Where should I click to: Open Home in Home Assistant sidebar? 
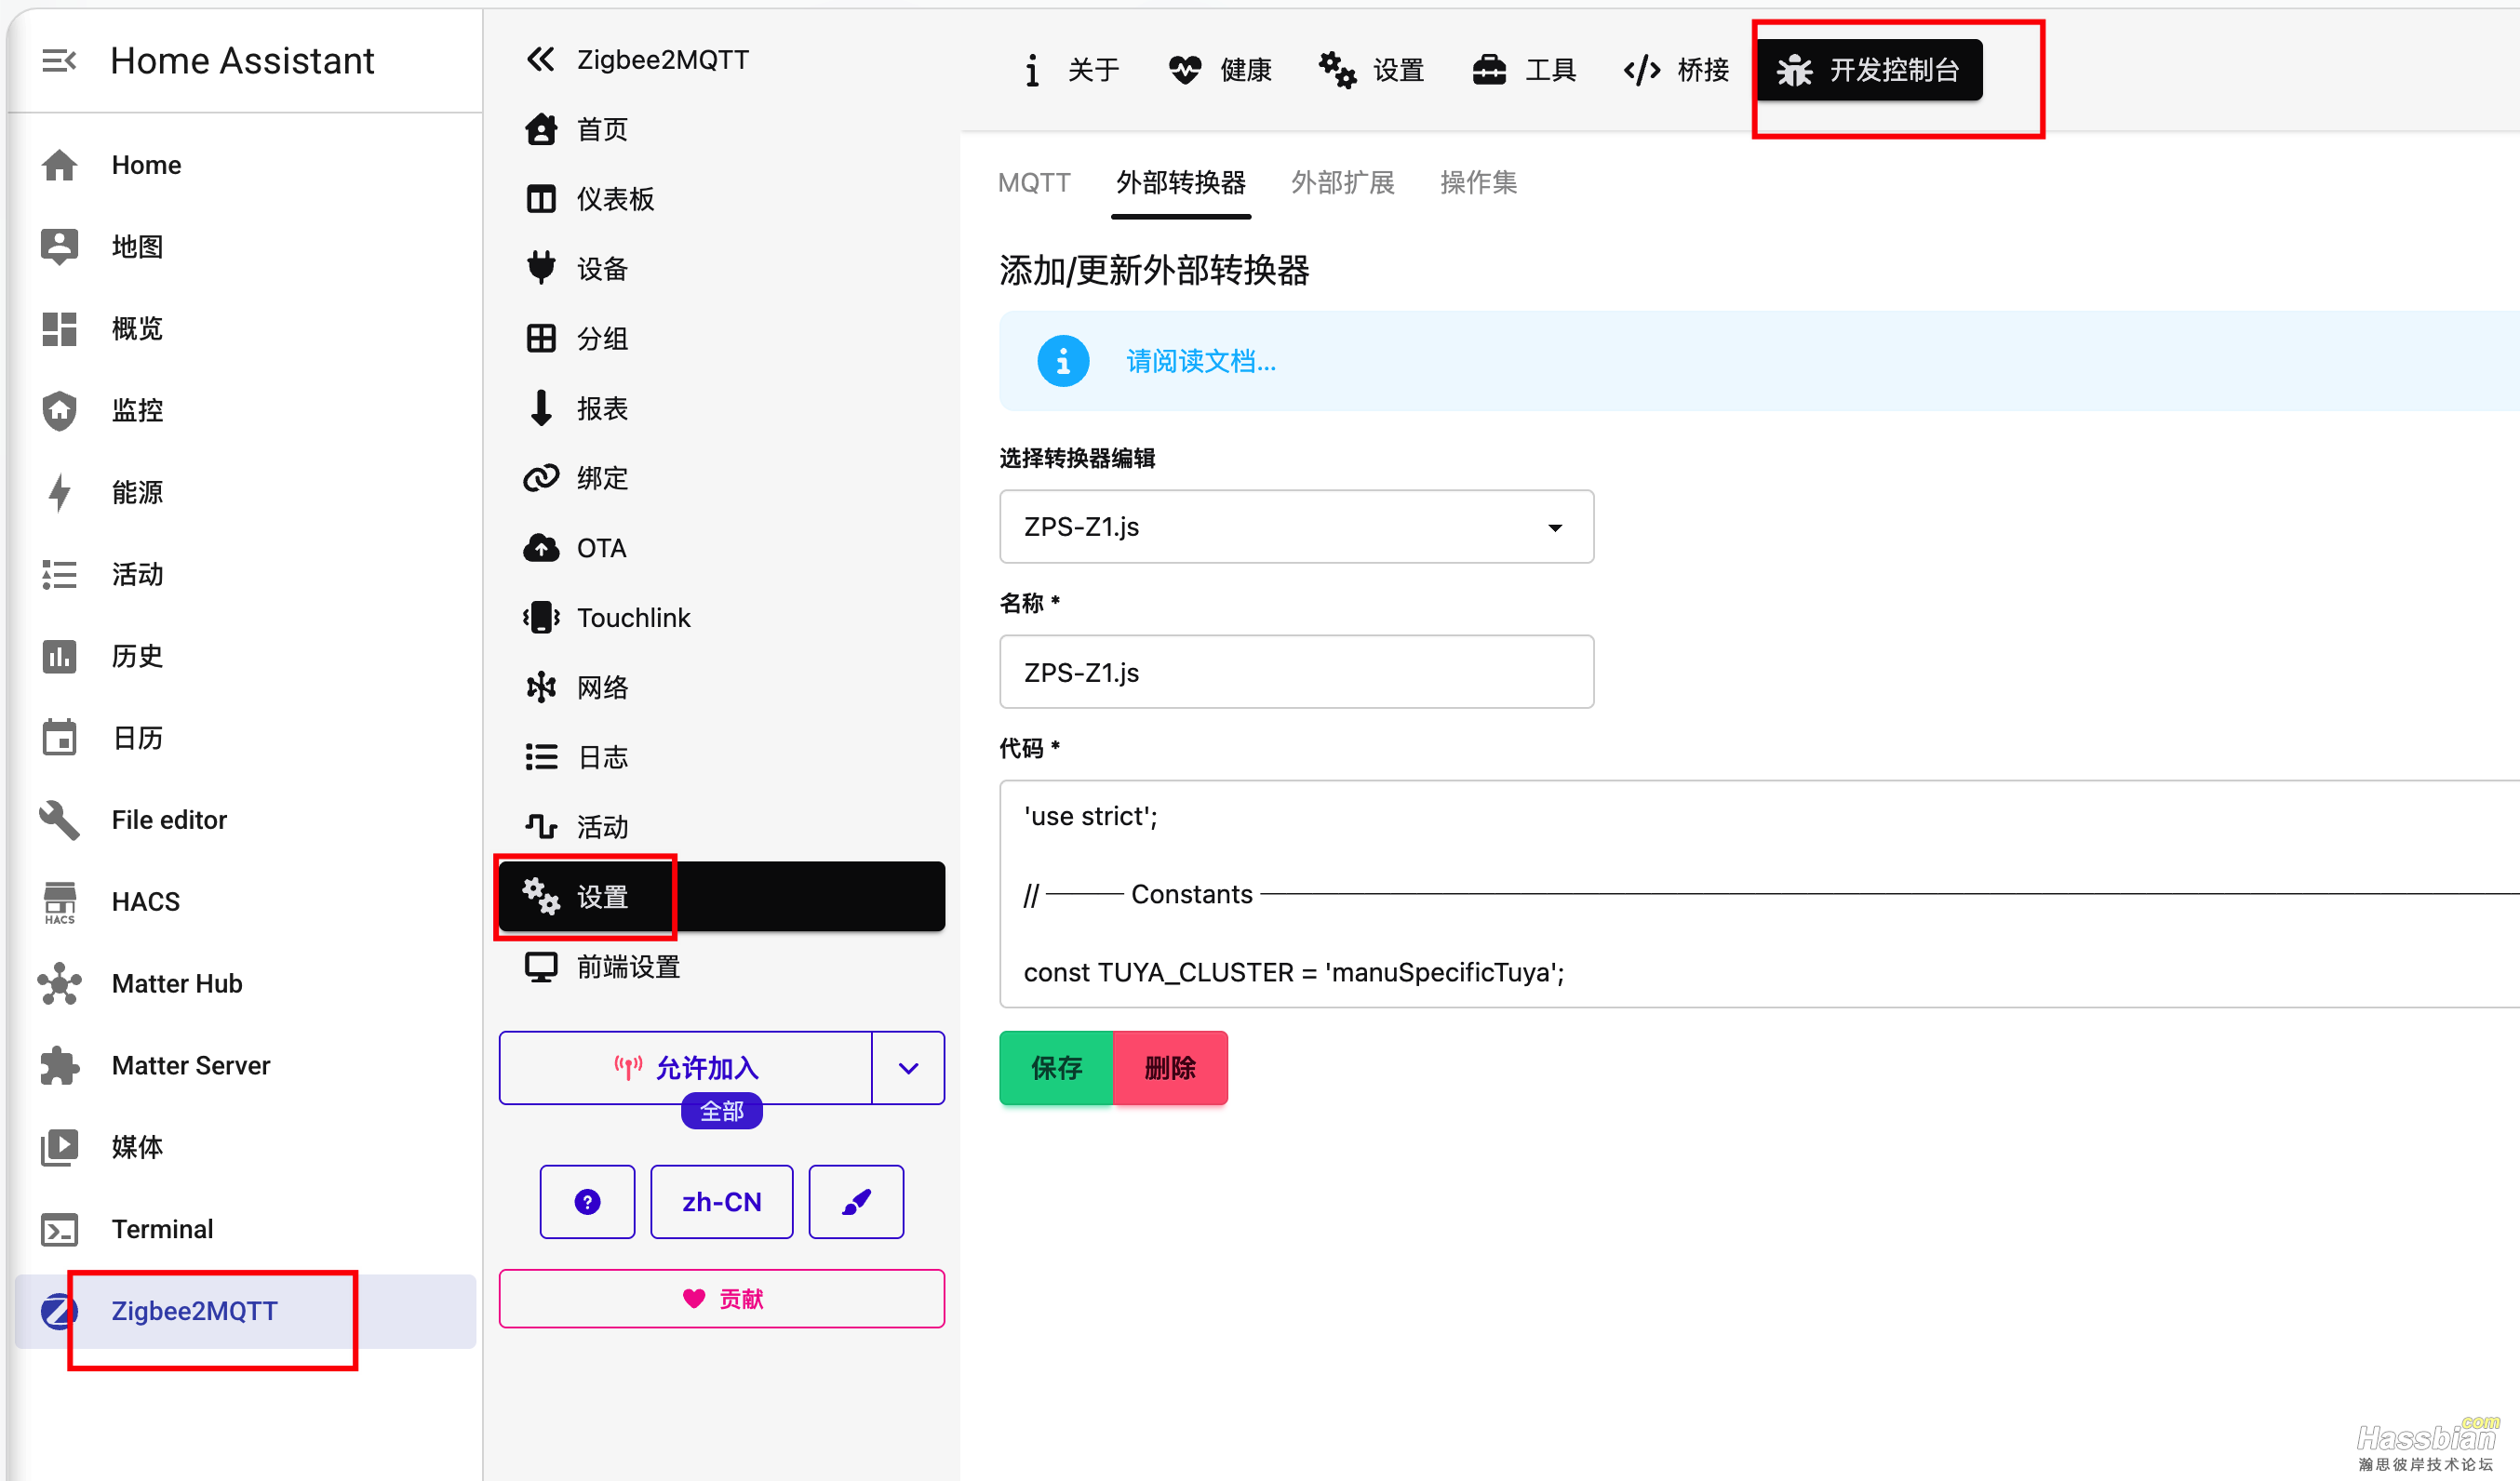[x=245, y=165]
